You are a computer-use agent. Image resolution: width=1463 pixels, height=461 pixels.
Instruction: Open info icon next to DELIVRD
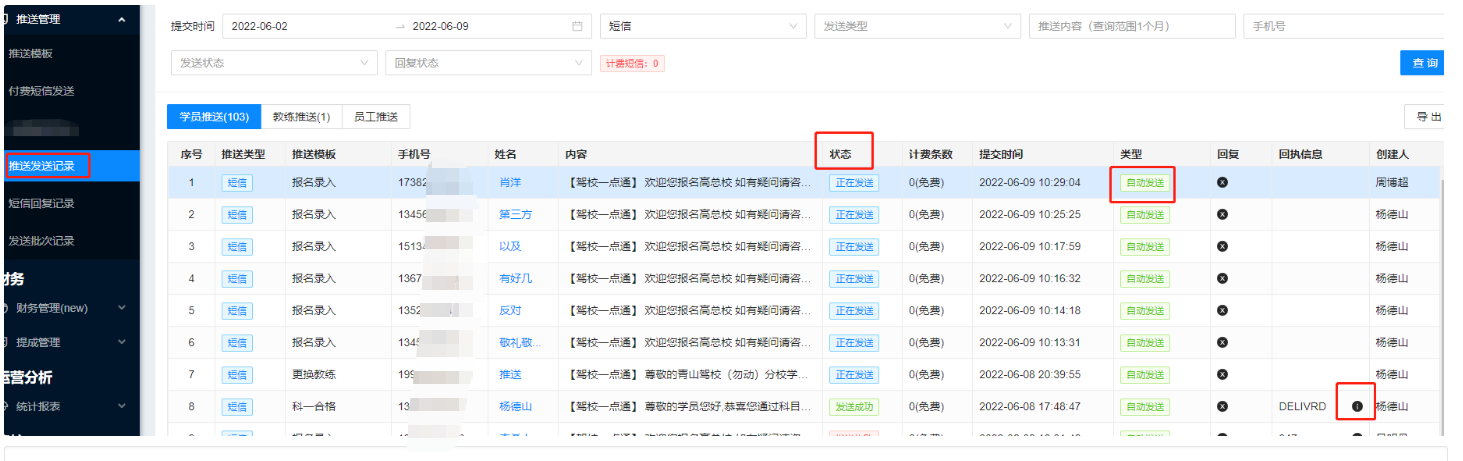tap(1357, 407)
